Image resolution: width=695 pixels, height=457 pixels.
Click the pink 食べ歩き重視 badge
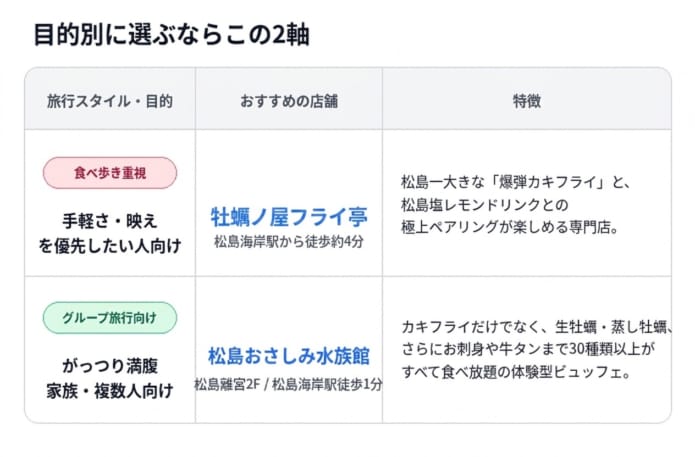(110, 173)
